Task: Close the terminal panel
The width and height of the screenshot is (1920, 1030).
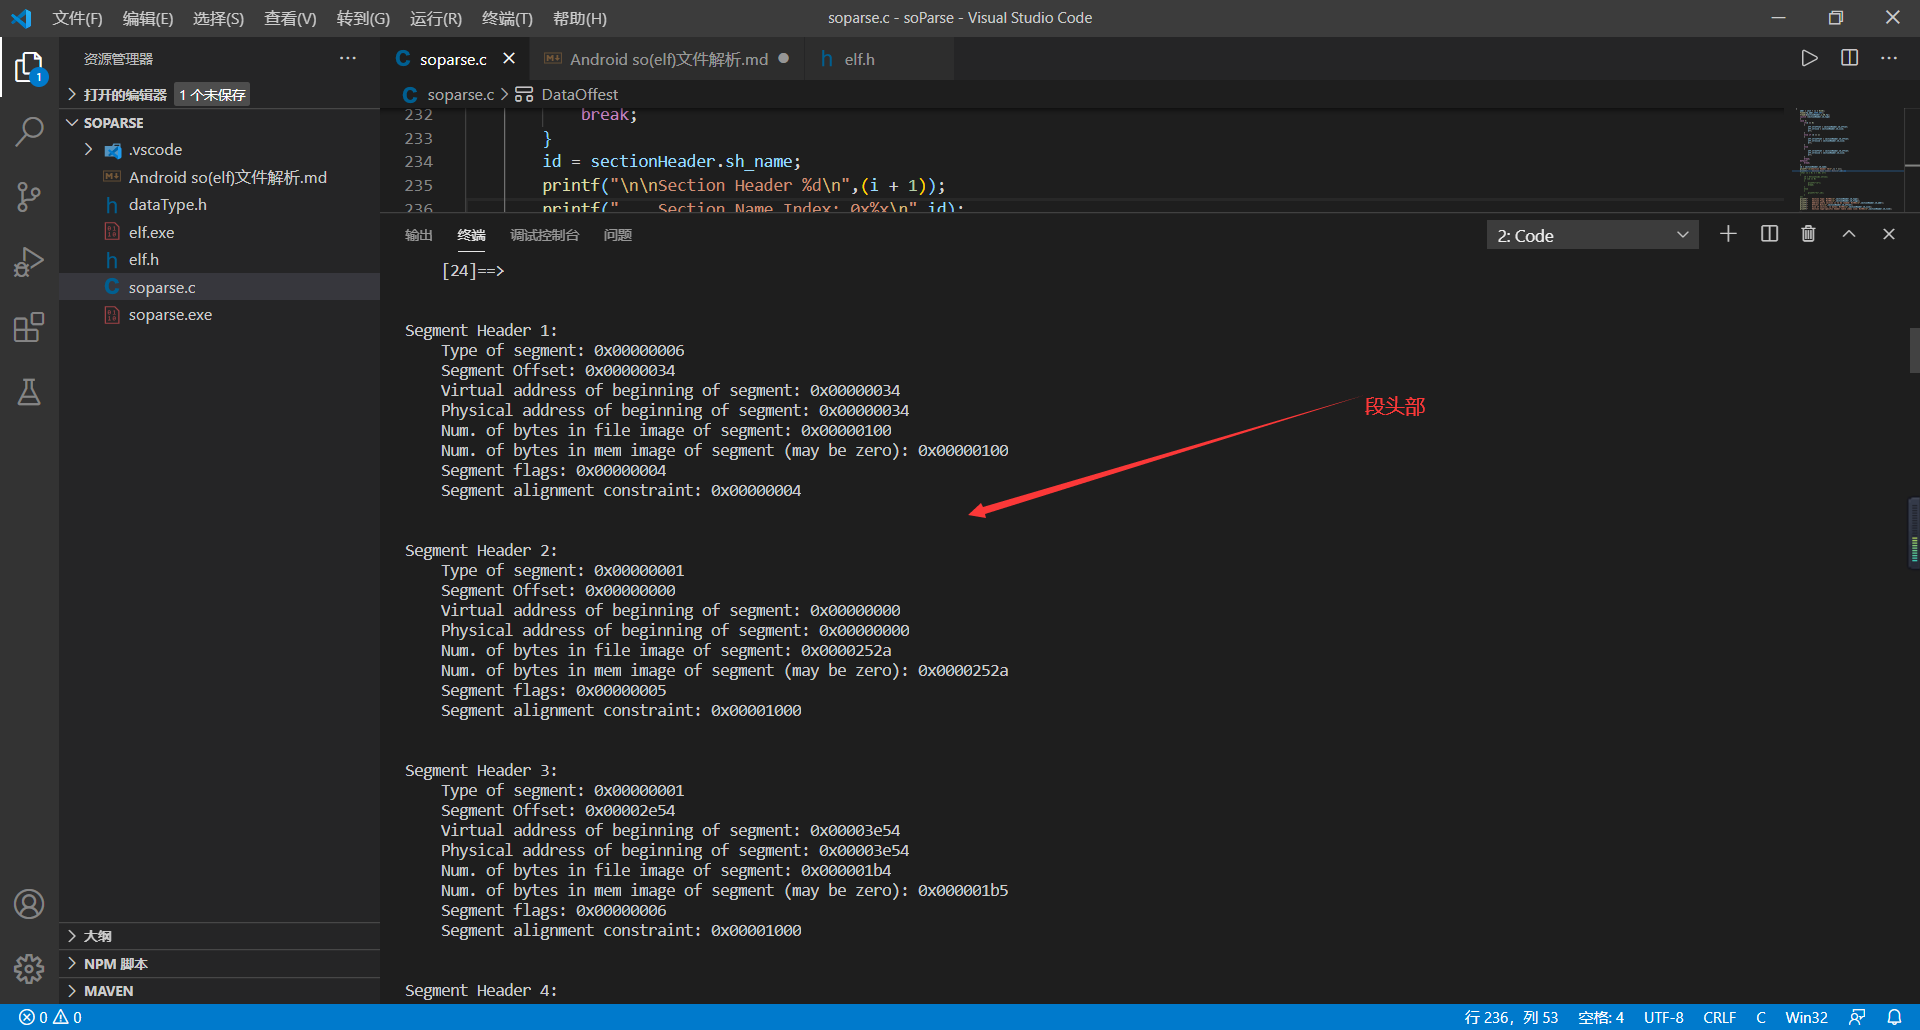Action: point(1888,234)
